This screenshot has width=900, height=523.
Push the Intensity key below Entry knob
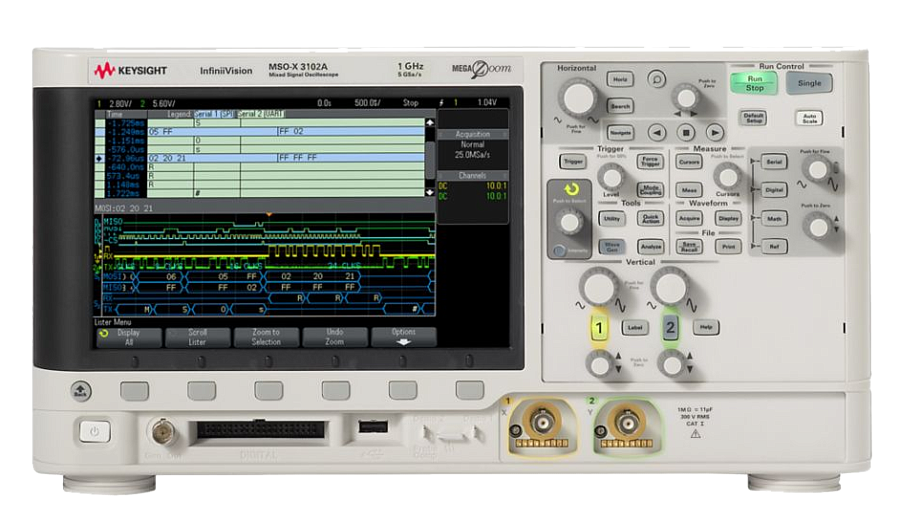(560, 251)
